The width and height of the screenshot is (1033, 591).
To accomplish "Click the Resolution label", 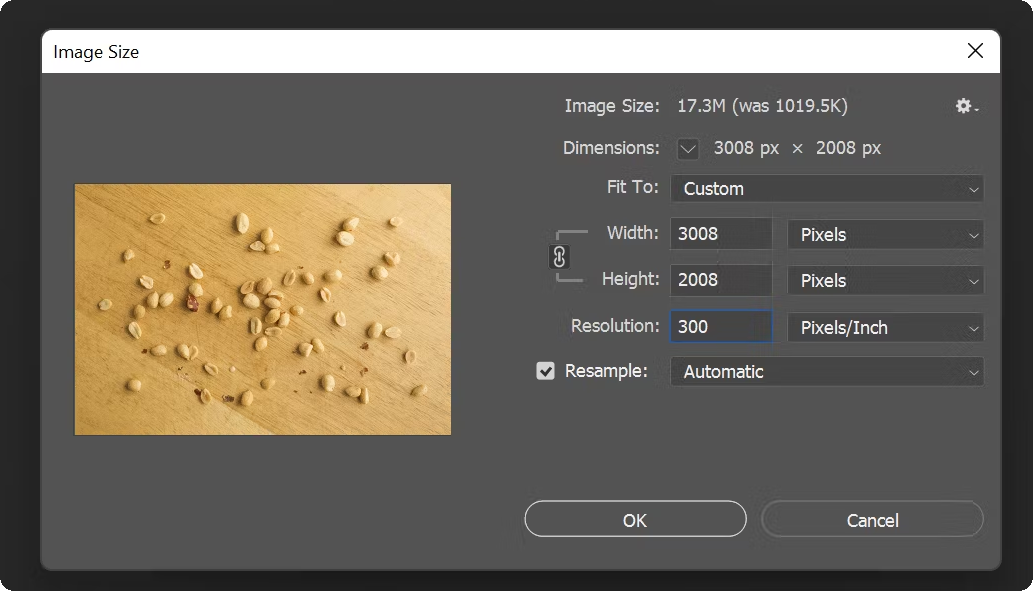I will [614, 326].
